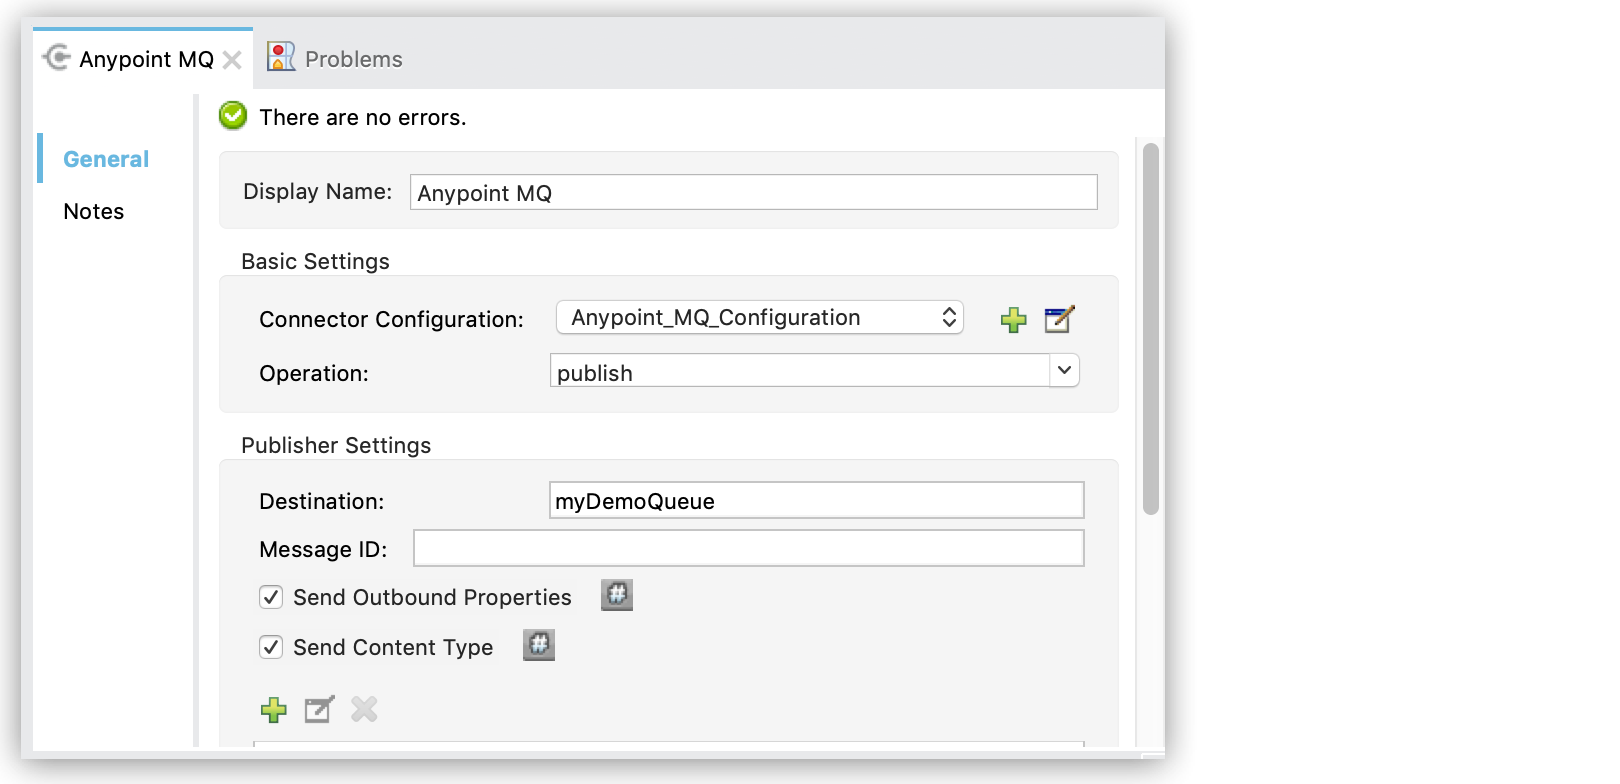Click expression icon beside Send Content Type
This screenshot has height=784, width=1620.
tap(539, 646)
